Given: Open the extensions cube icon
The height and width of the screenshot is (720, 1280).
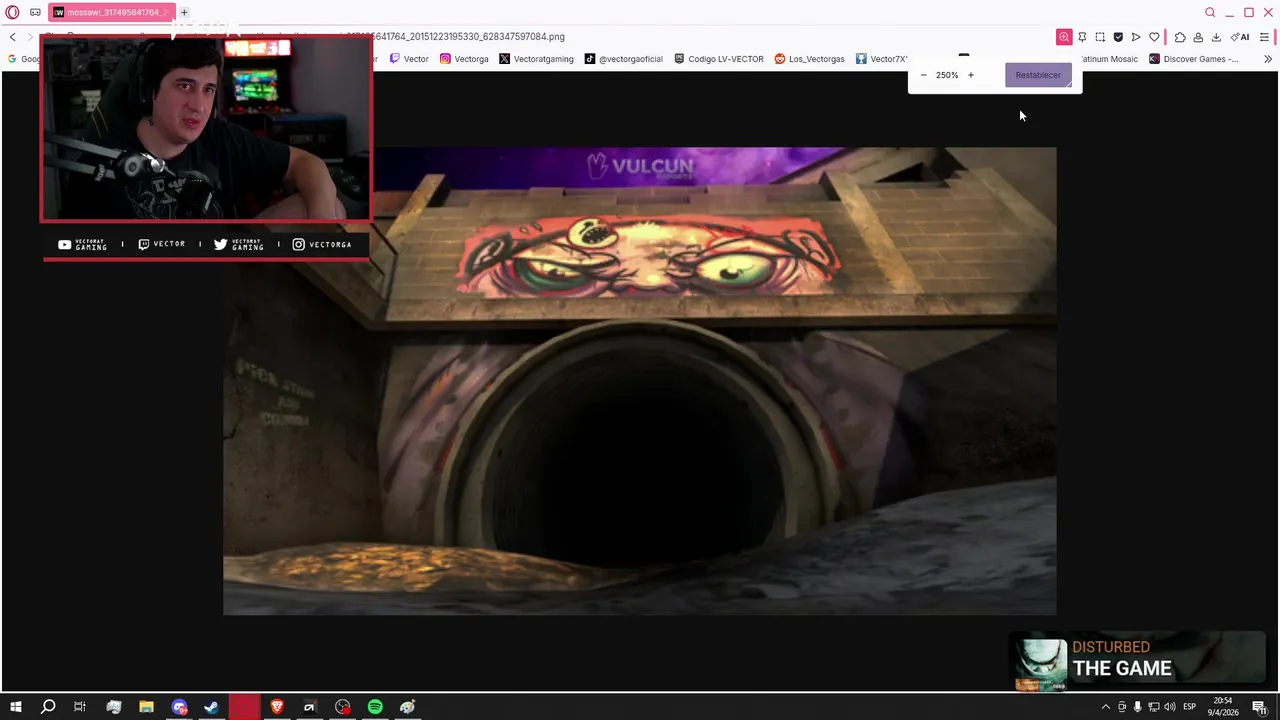Looking at the screenshot, I should coord(1180,37).
